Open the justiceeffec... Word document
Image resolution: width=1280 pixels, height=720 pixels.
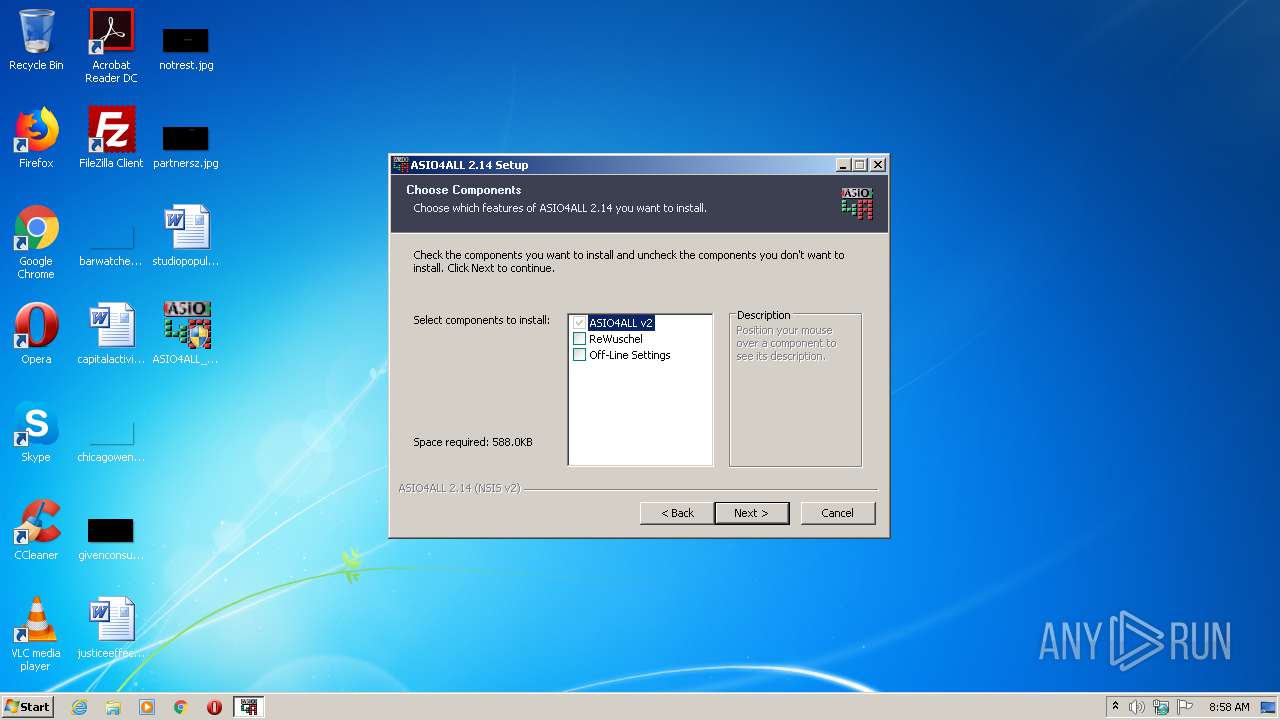point(111,628)
